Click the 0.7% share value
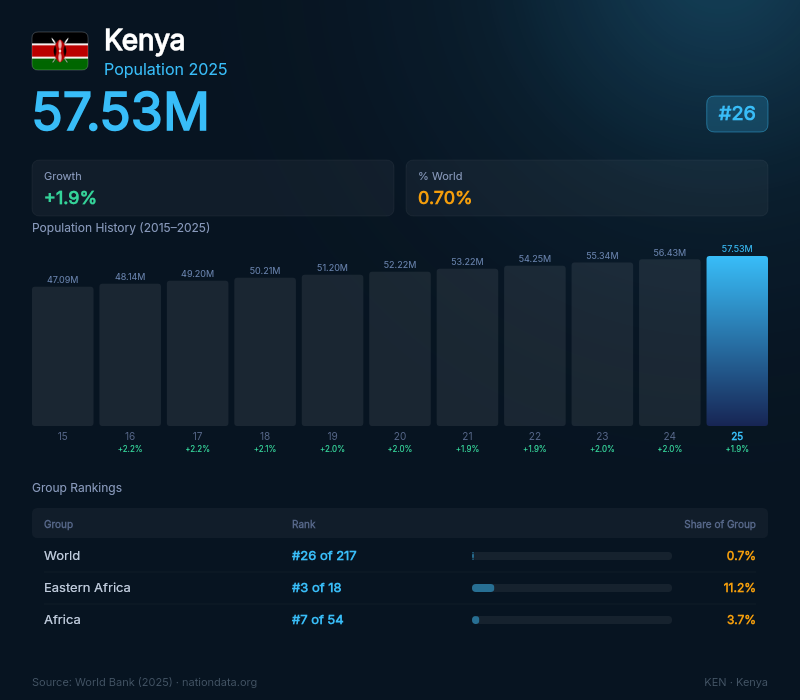Screen dimensions: 800x700 (741, 556)
